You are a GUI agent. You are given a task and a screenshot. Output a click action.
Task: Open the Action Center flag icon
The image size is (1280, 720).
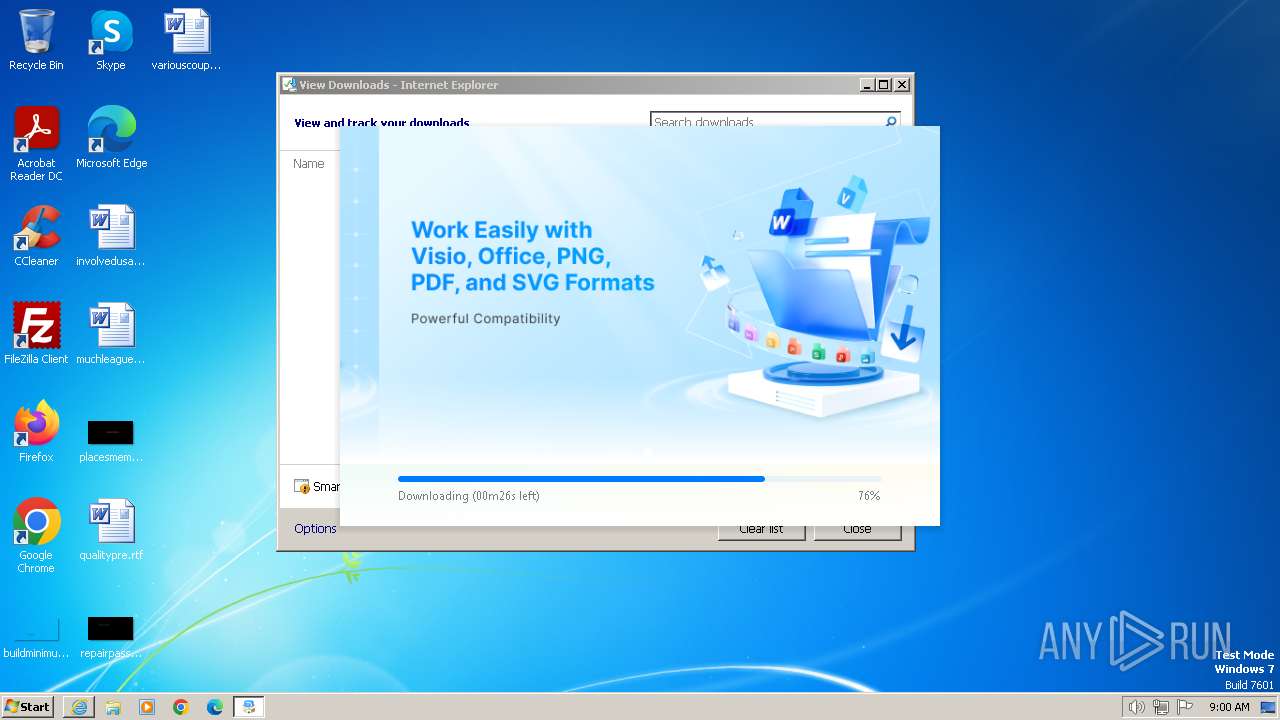click(1185, 707)
